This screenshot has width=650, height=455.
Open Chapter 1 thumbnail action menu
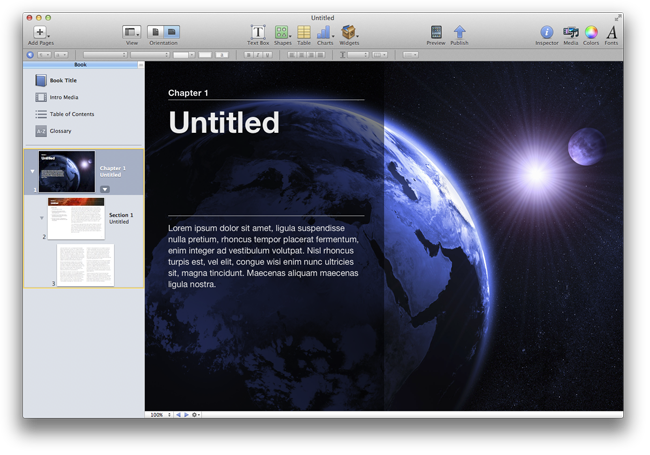point(105,189)
